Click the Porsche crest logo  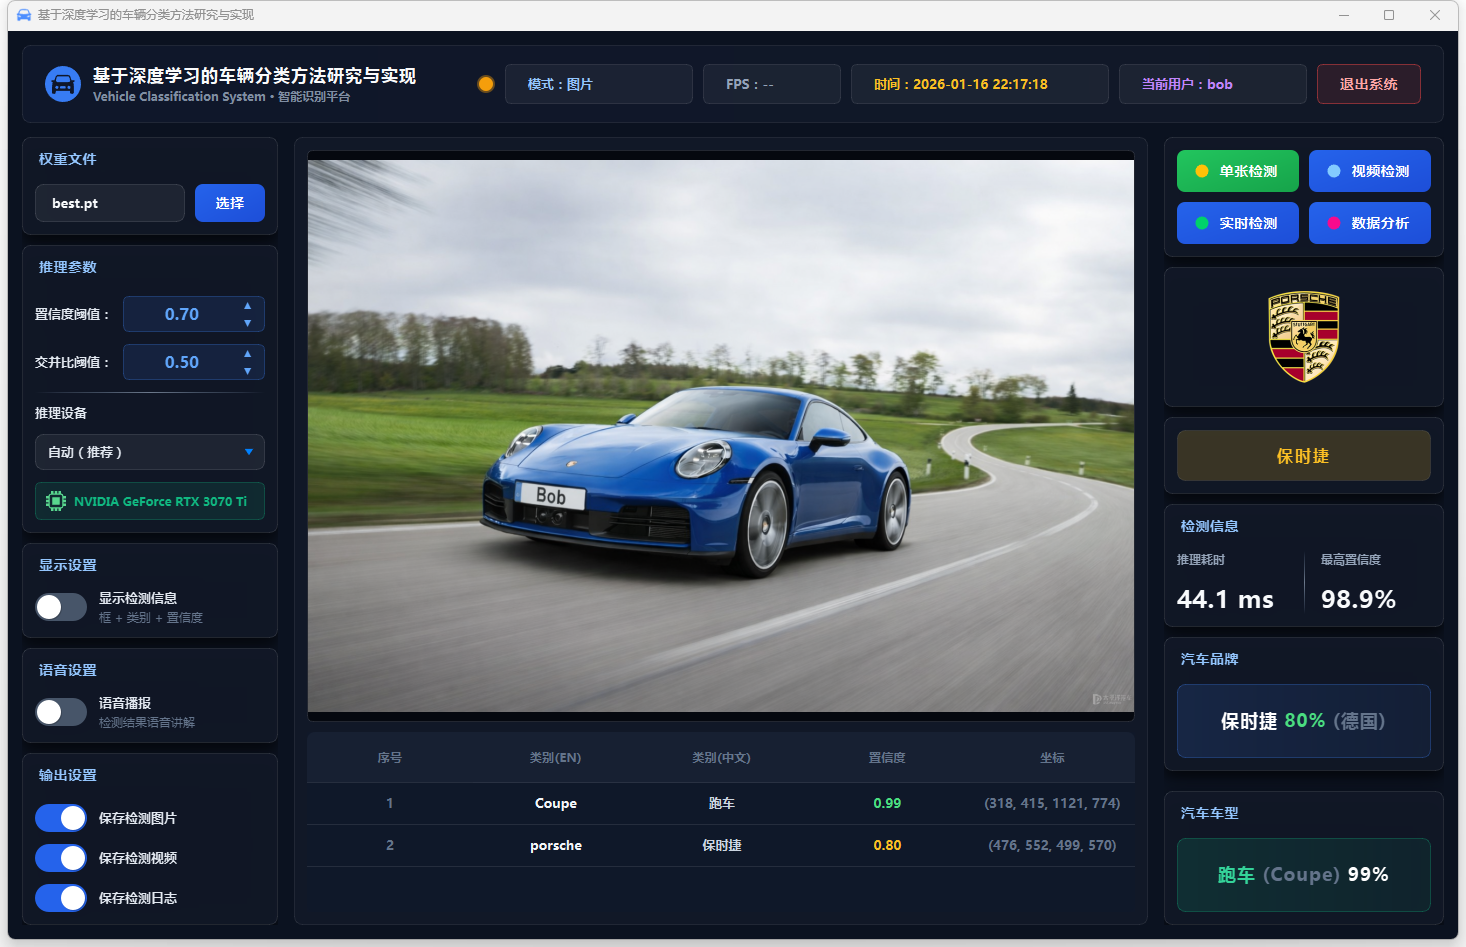1304,337
